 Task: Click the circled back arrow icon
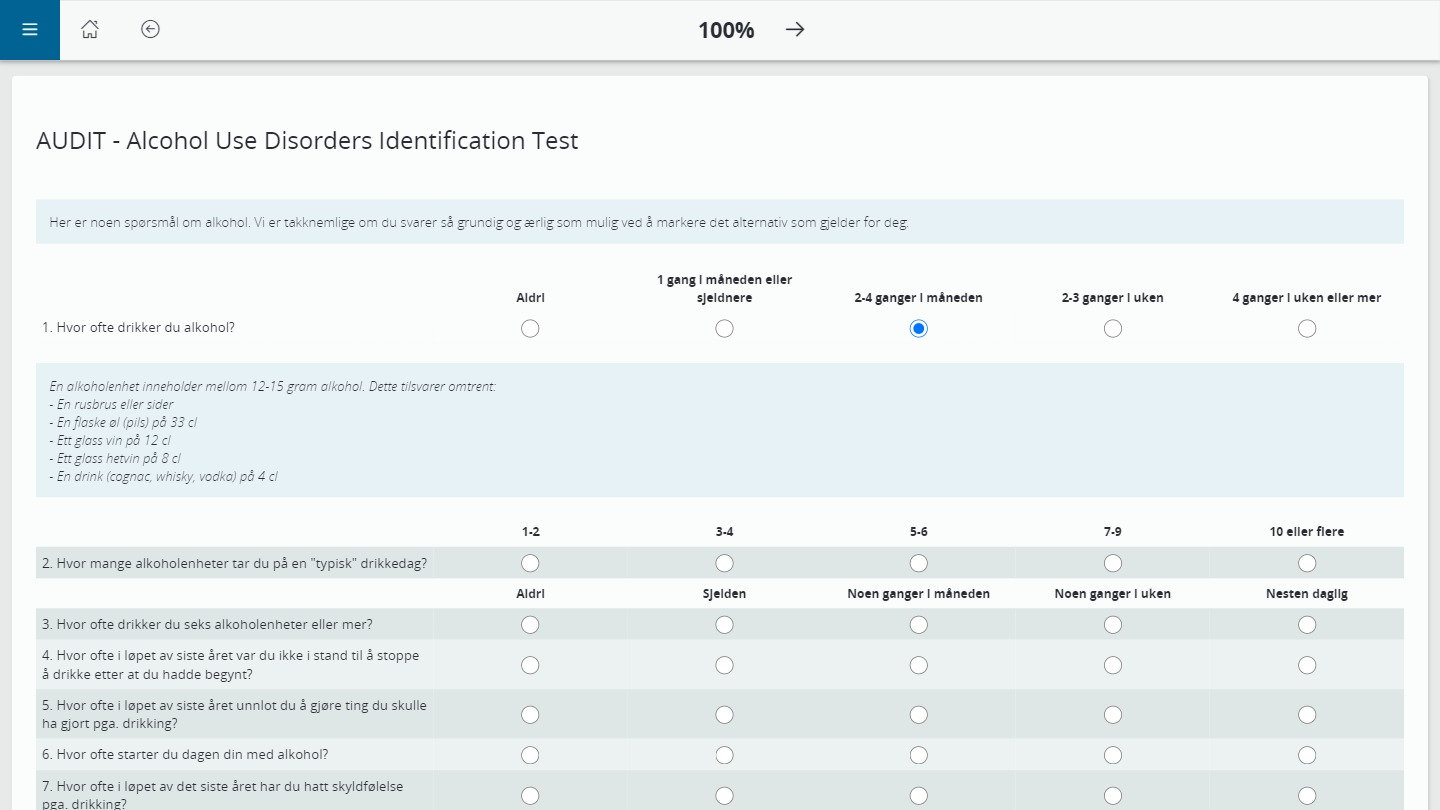[150, 30]
